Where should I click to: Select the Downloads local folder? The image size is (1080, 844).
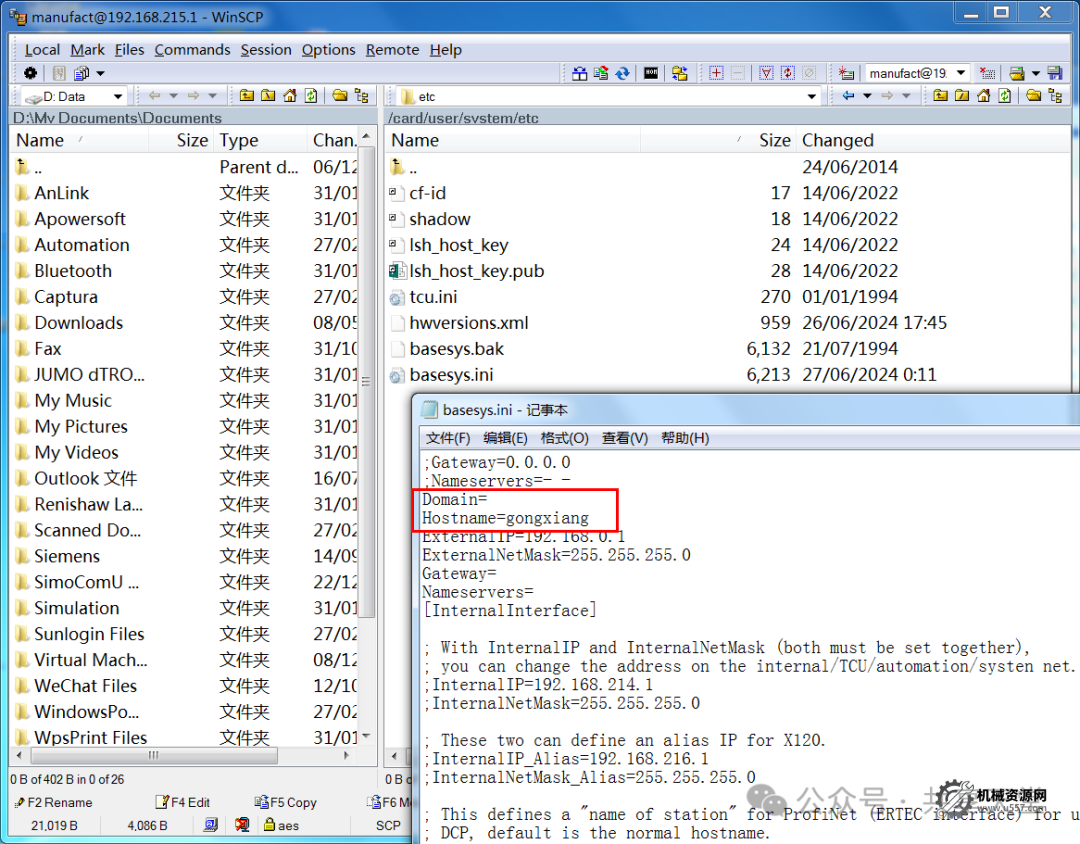[78, 323]
